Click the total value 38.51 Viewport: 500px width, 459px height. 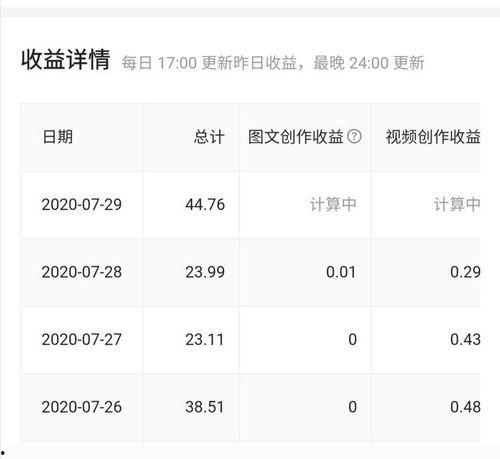pyautogui.click(x=204, y=407)
